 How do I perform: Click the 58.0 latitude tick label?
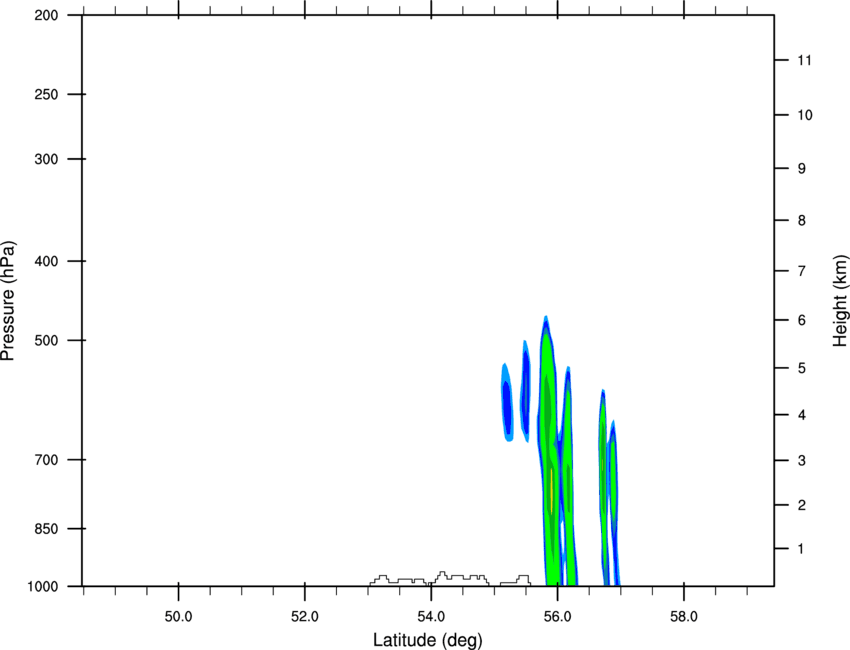[684, 617]
